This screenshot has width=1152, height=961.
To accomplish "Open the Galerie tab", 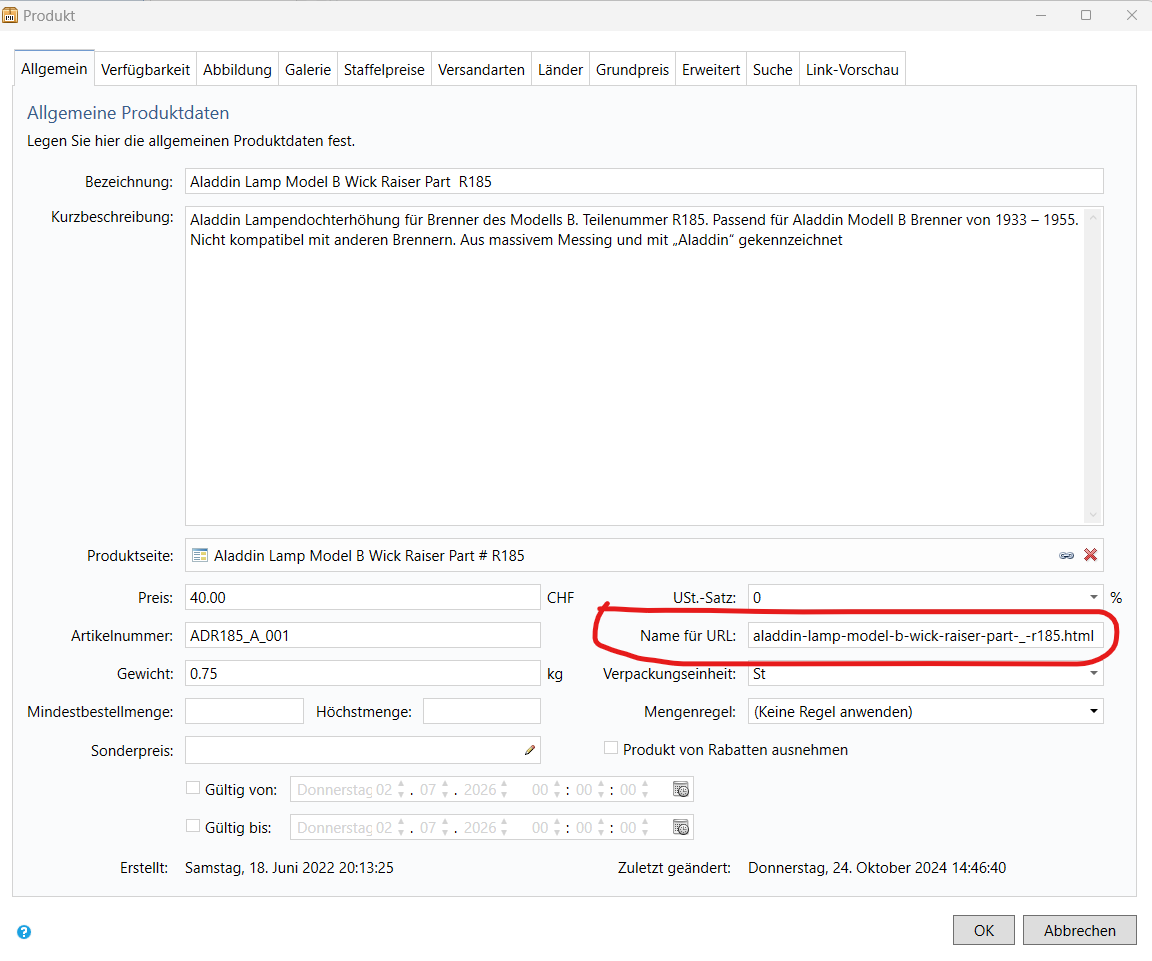I will (308, 70).
